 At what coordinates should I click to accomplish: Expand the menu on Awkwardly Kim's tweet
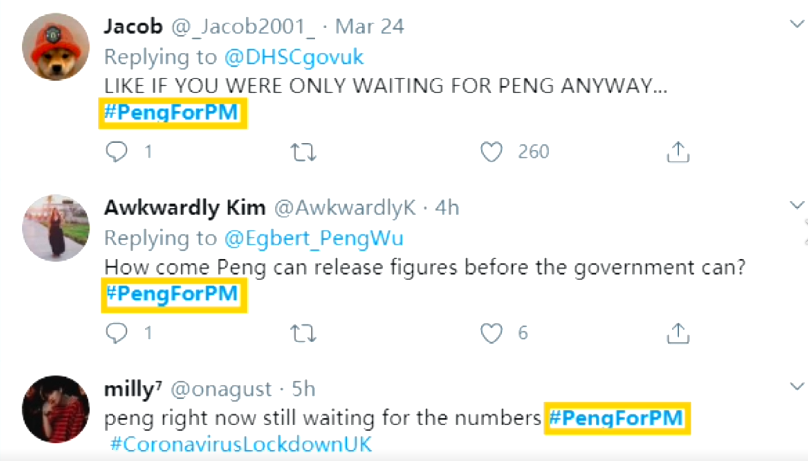coord(797,205)
